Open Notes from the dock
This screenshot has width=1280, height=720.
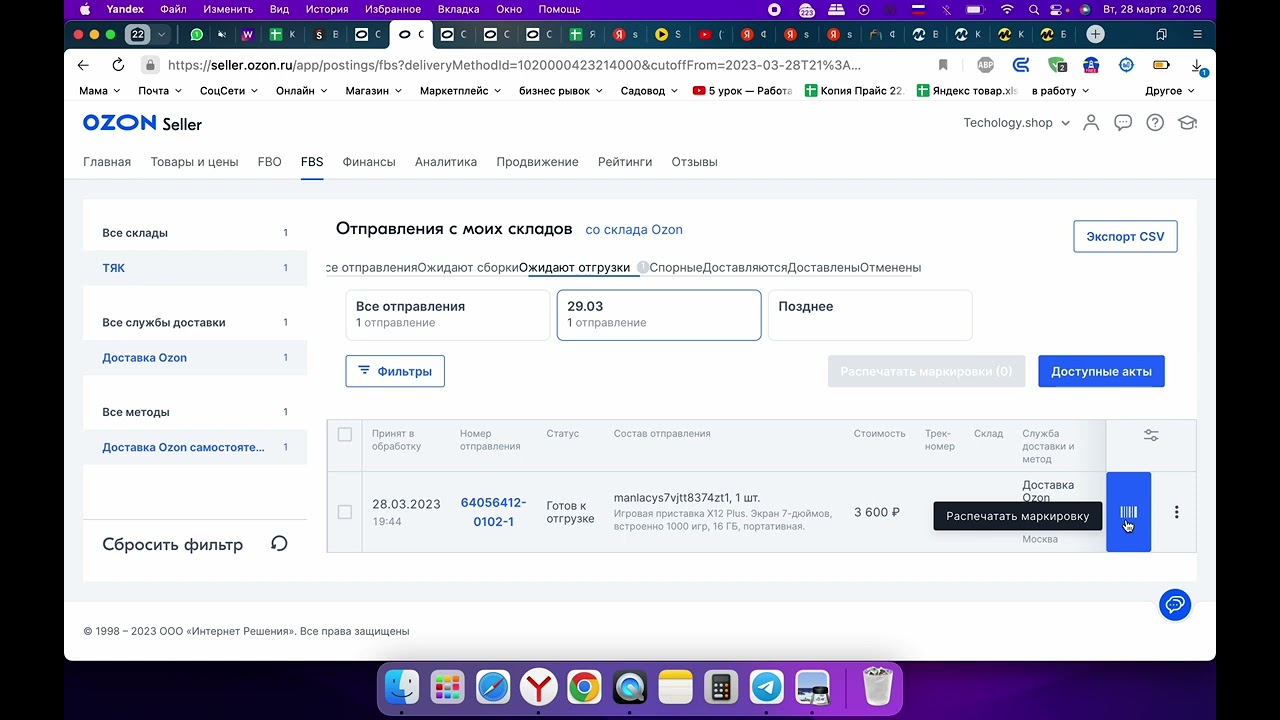676,688
